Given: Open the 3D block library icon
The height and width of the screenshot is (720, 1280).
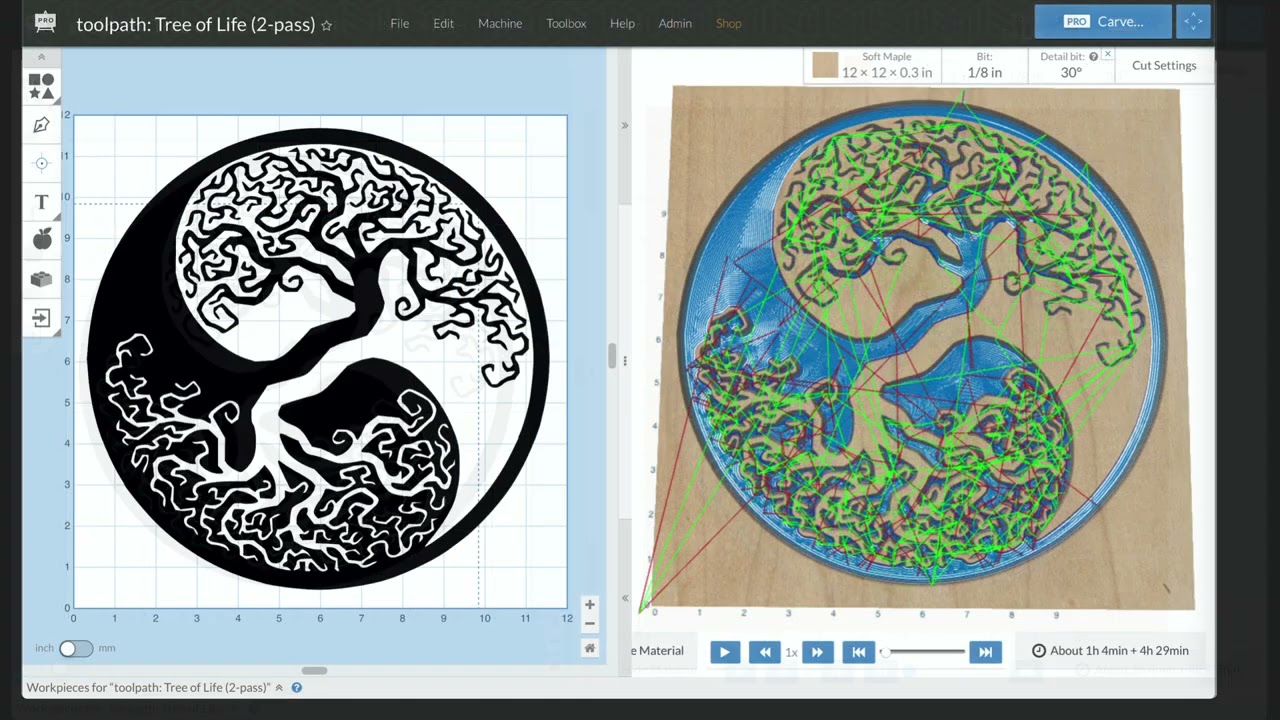Looking at the screenshot, I should (x=41, y=279).
